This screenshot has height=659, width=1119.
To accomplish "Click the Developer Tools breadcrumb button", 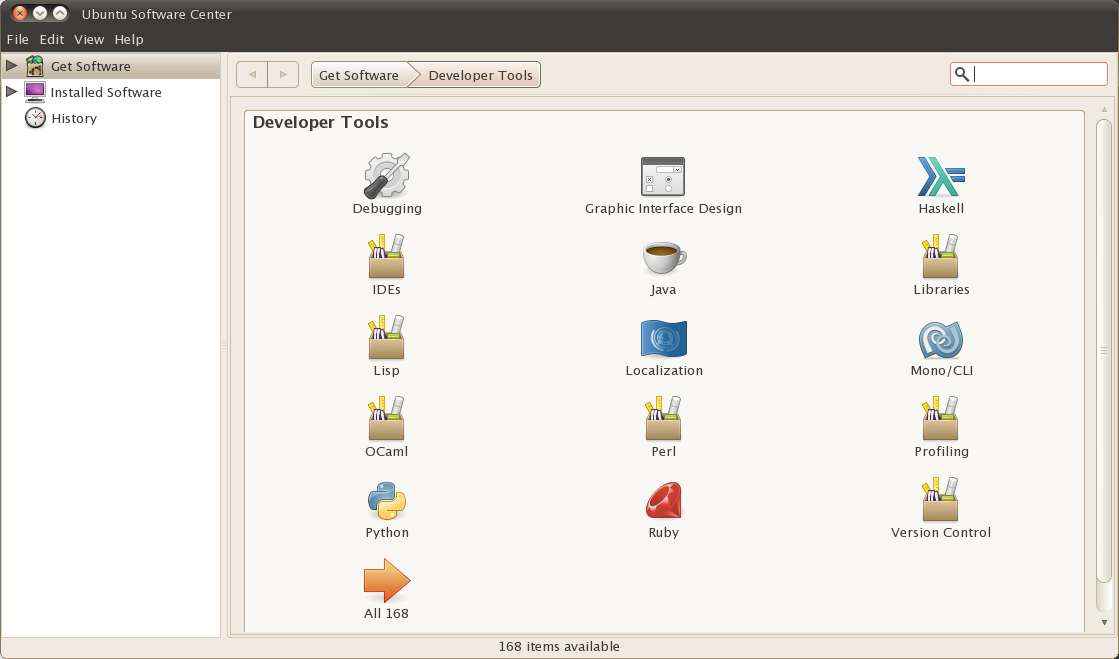I will (x=480, y=75).
